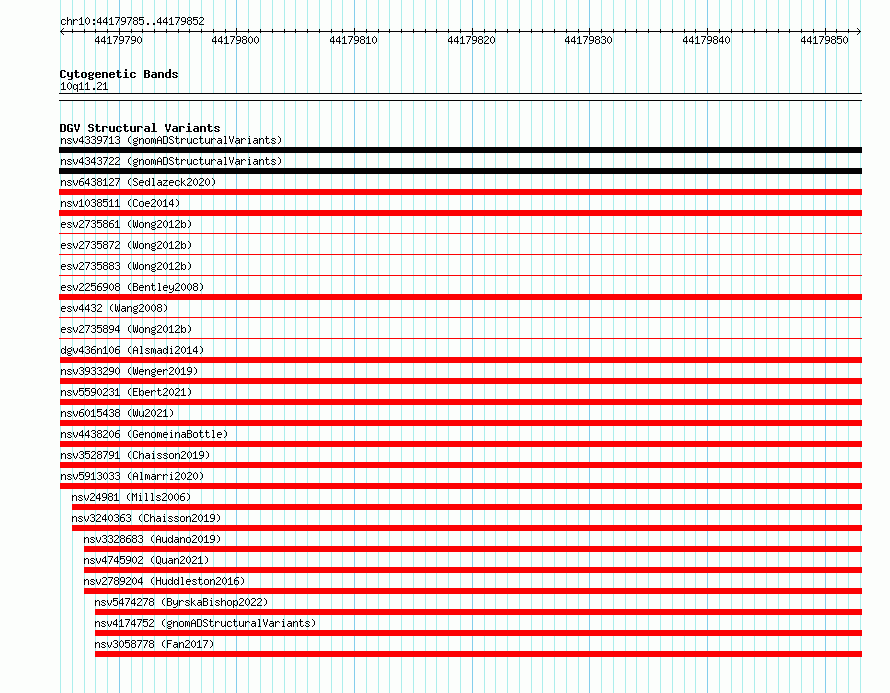Open nsv4745902 Quan2021 variant

click(146, 560)
